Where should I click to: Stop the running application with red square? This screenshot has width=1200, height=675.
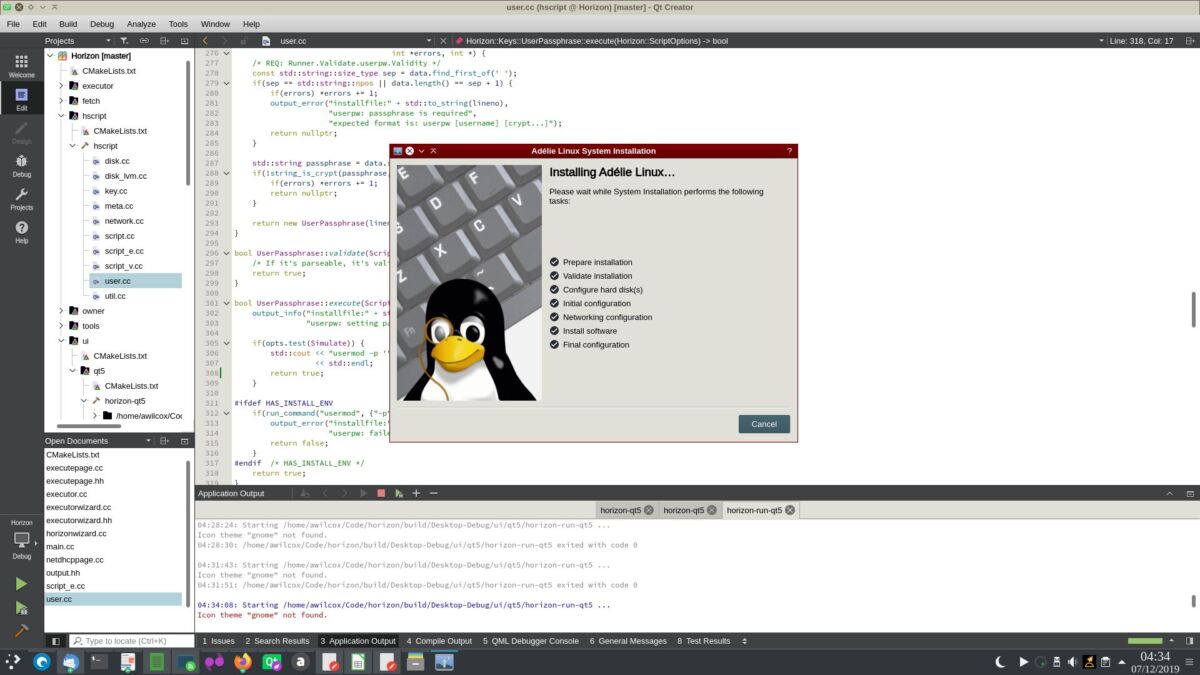pos(380,493)
